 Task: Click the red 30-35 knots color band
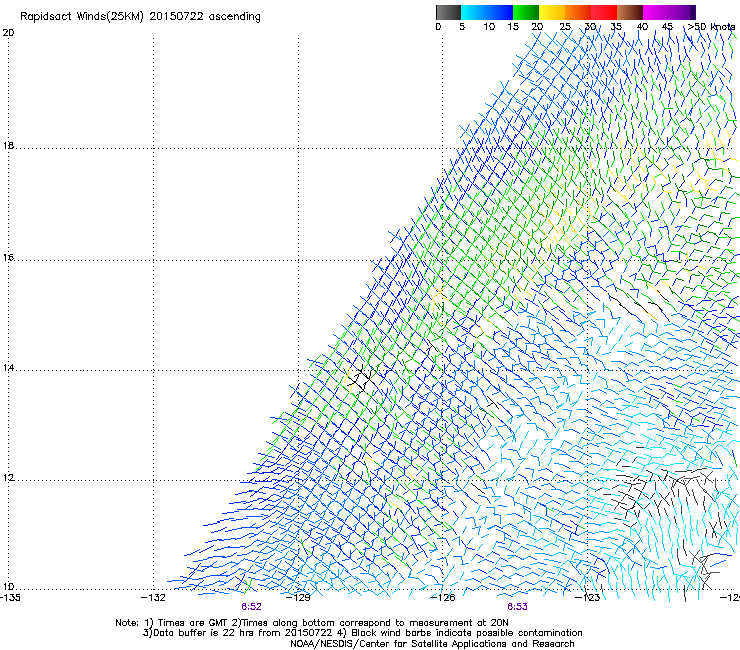(x=604, y=12)
